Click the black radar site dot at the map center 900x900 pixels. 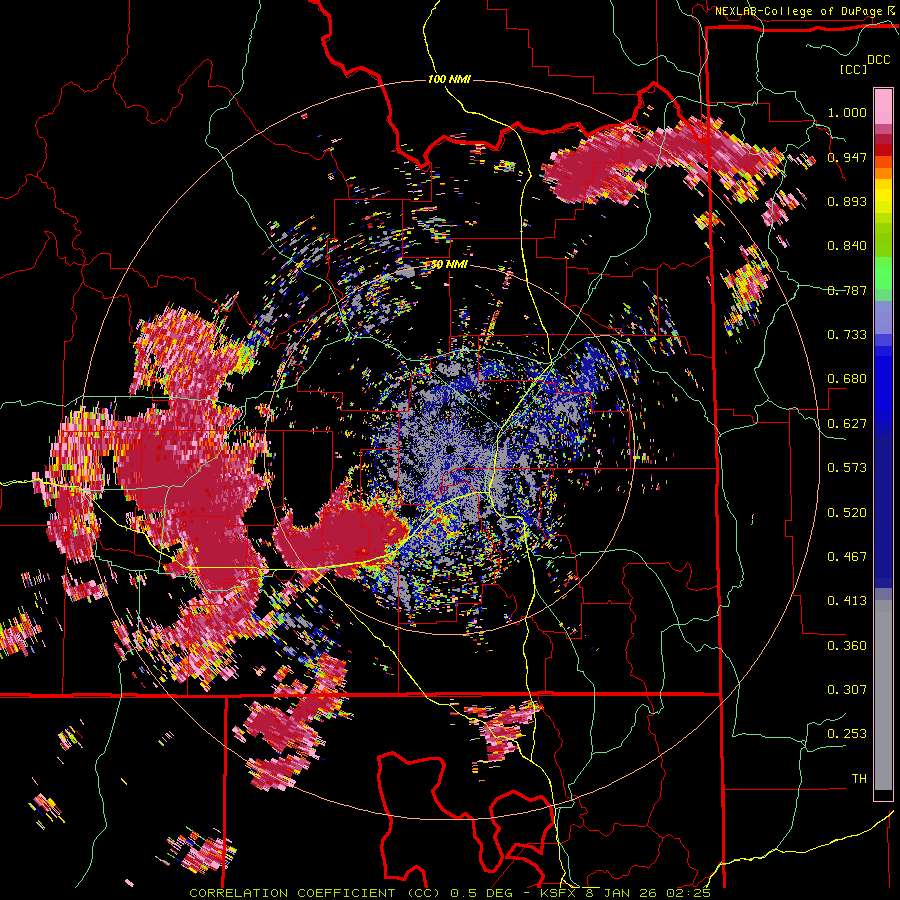click(x=450, y=449)
